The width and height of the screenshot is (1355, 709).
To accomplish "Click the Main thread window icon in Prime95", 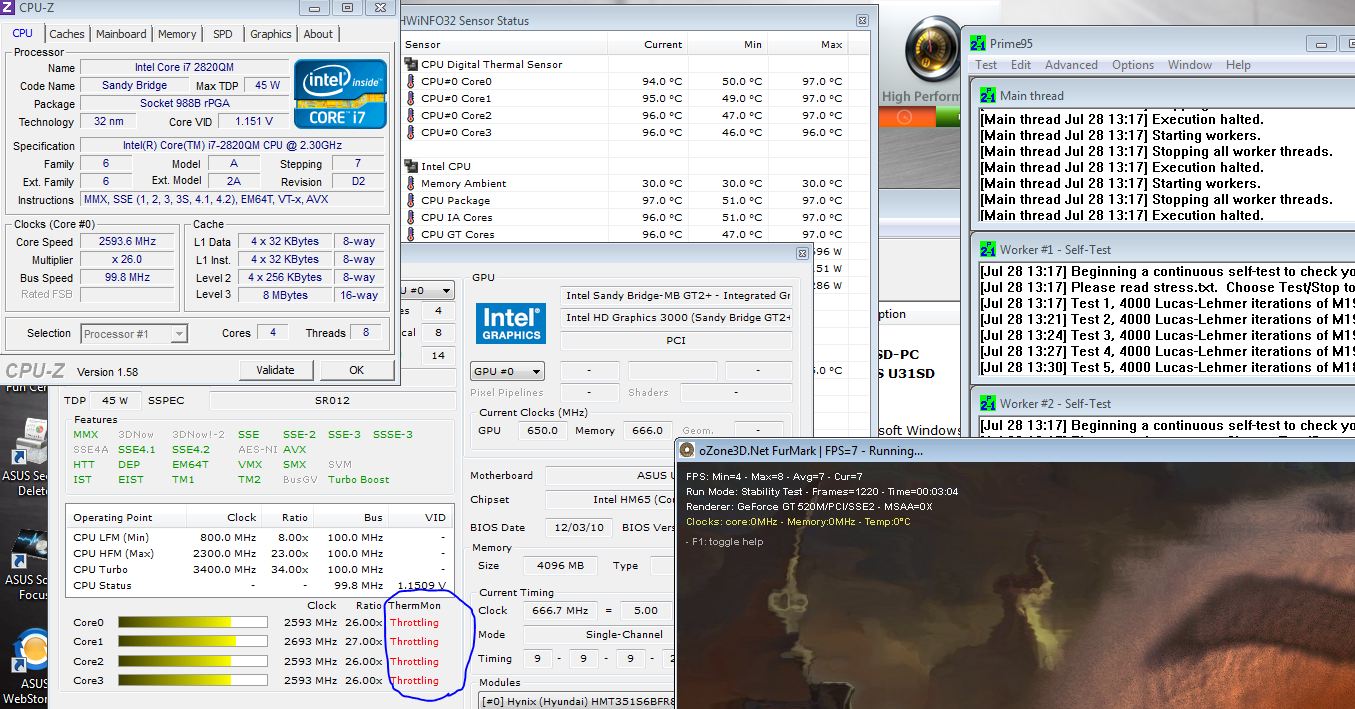I will point(988,96).
